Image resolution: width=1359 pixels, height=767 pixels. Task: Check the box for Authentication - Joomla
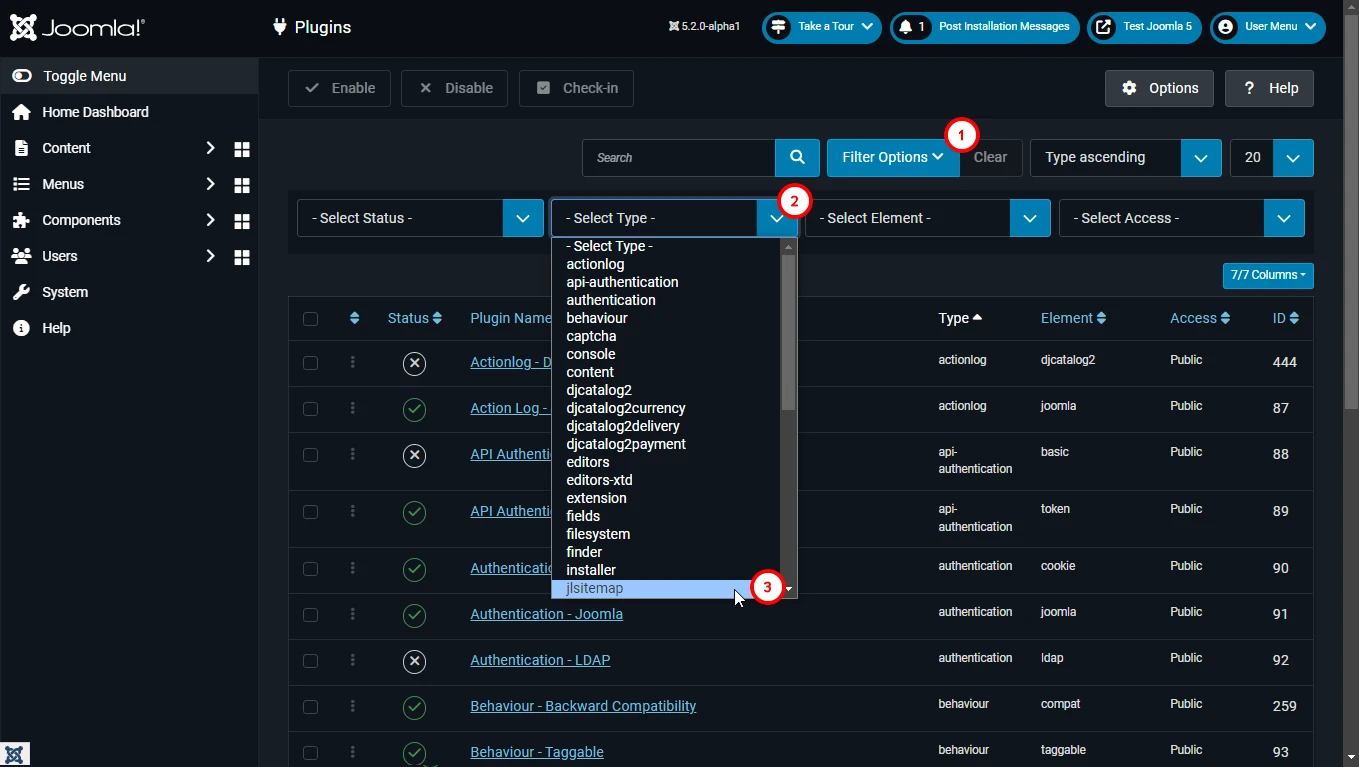tap(310, 615)
